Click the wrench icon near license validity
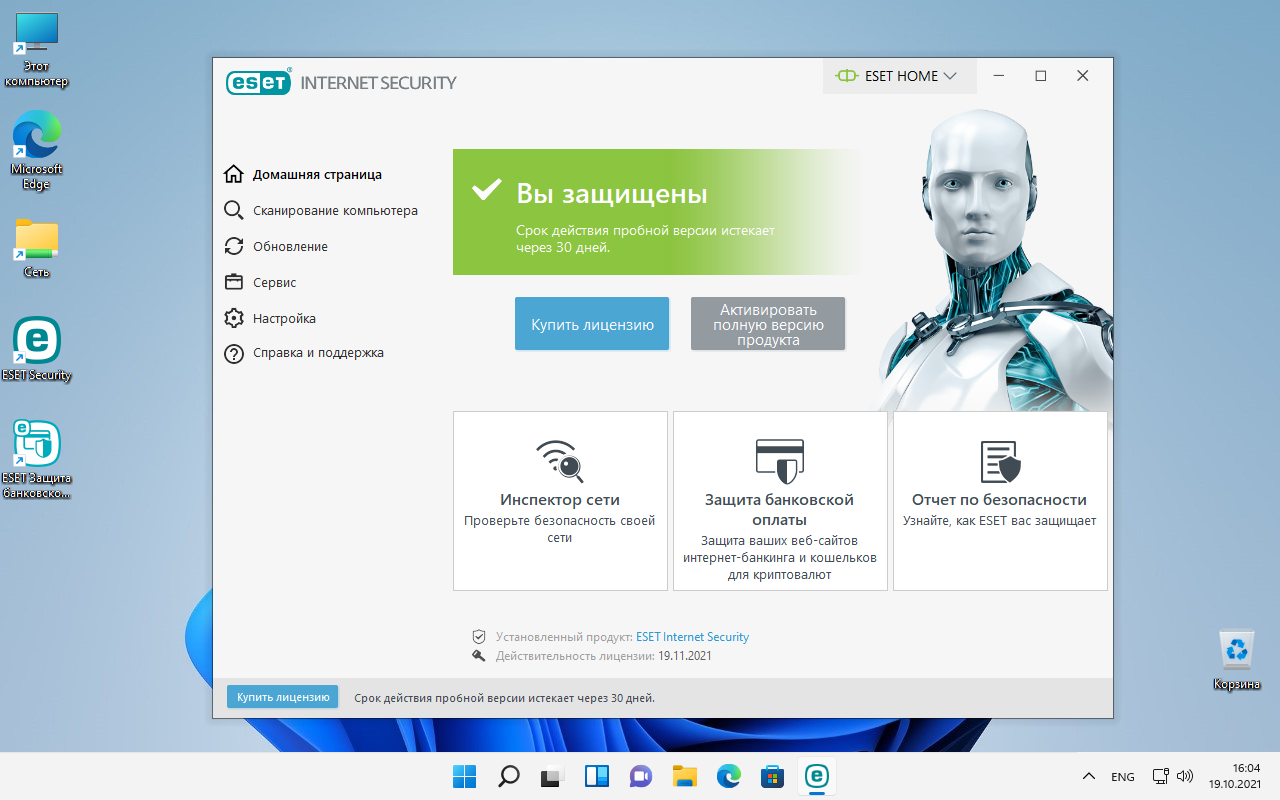1280x800 pixels. (x=479, y=655)
